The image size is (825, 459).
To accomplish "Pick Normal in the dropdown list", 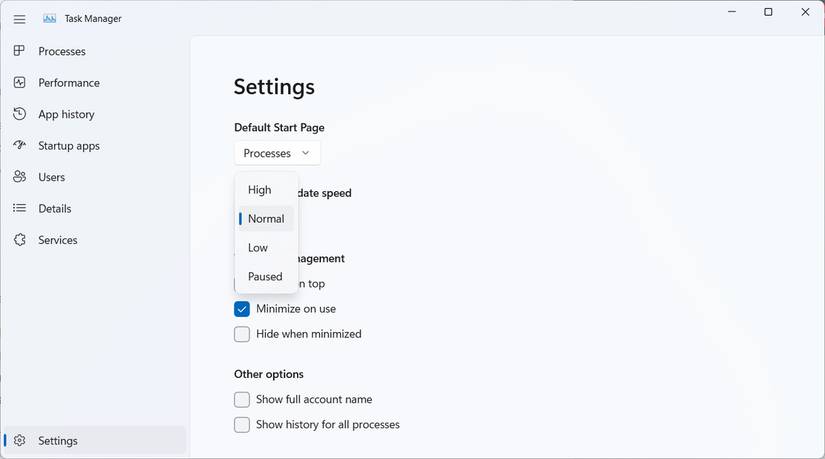I will click(266, 219).
